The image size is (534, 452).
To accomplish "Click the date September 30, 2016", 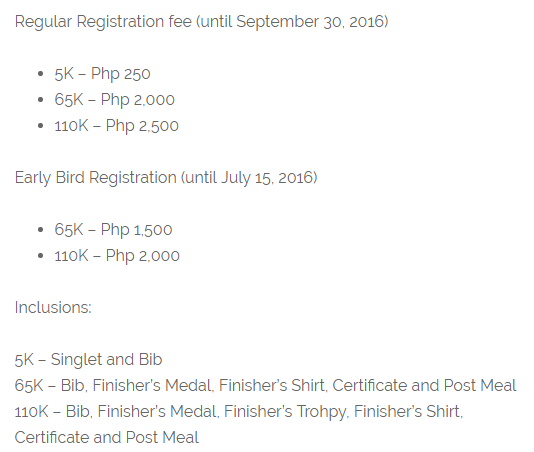I will pos(310,22).
